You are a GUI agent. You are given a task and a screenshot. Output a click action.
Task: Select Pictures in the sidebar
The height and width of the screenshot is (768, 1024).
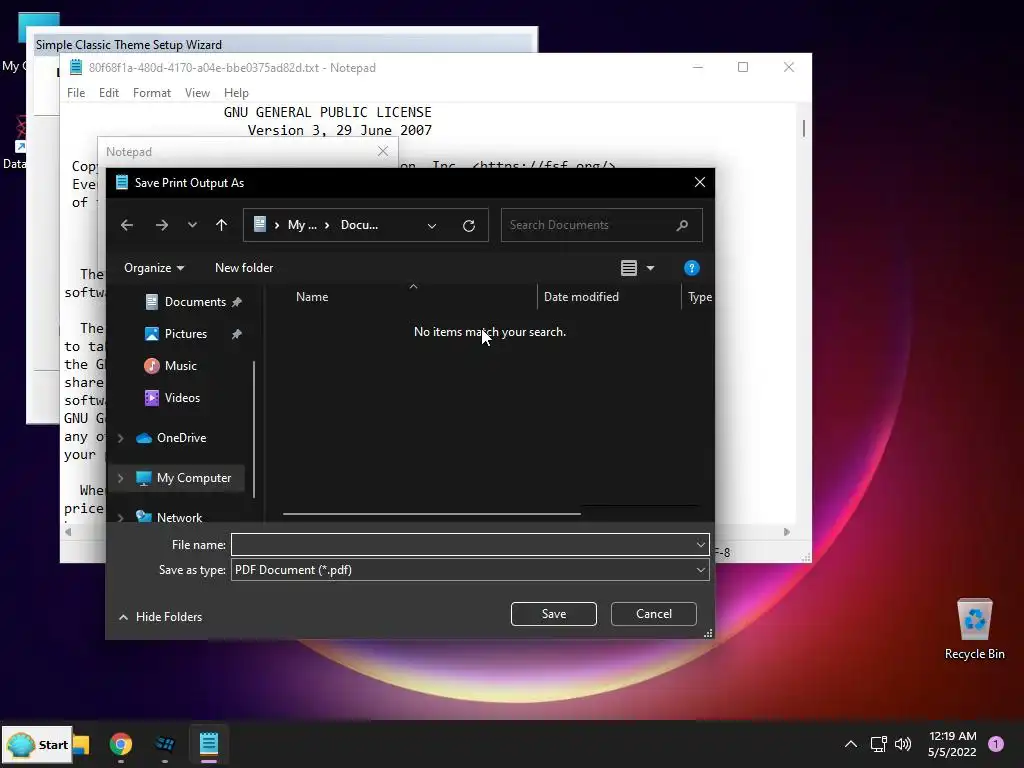tap(185, 334)
